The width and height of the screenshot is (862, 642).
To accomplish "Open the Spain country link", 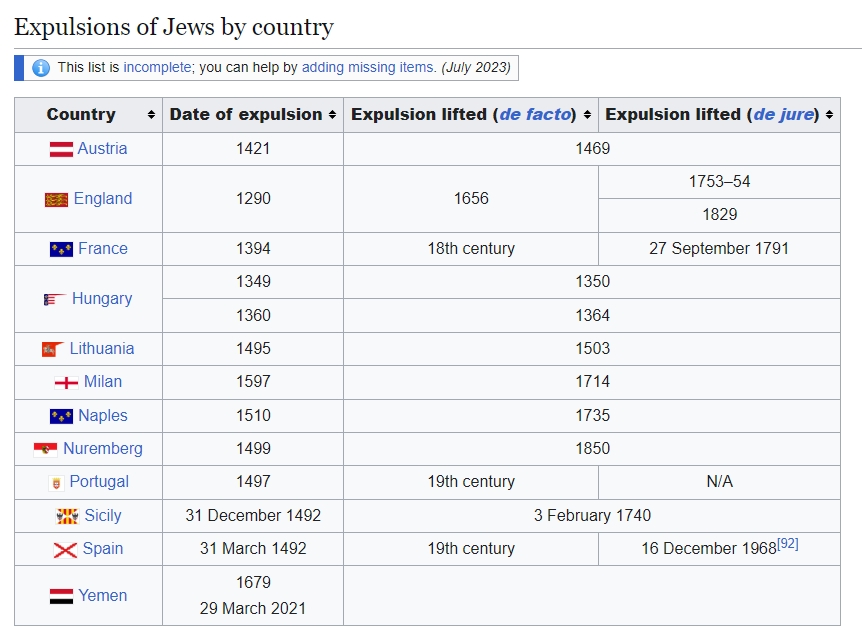I will 103,549.
